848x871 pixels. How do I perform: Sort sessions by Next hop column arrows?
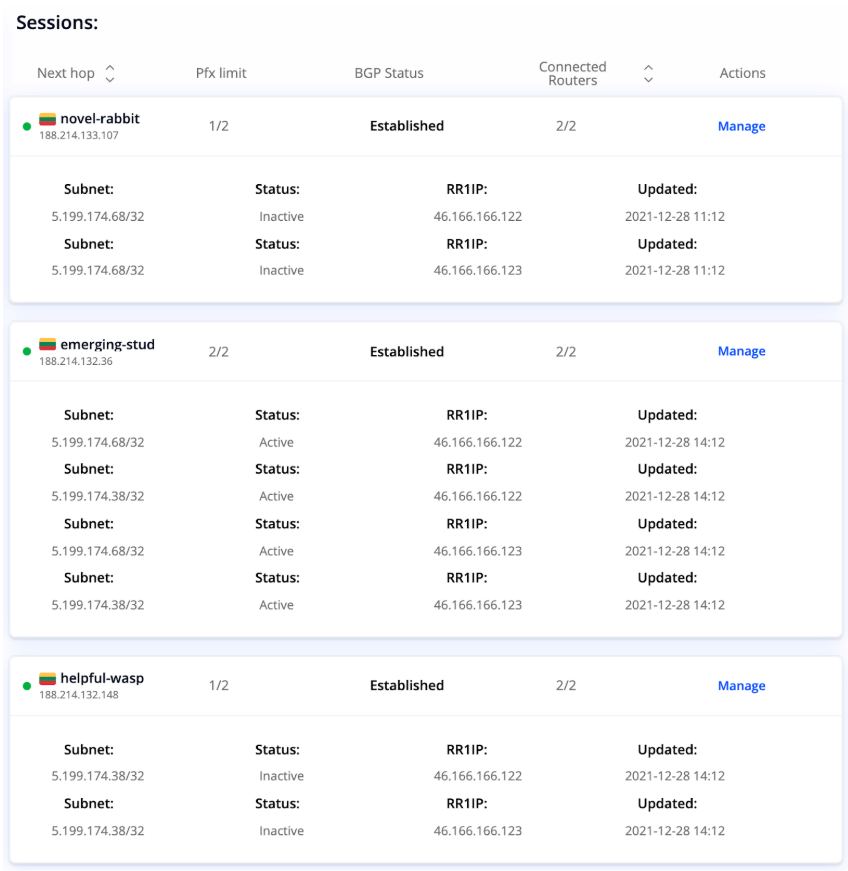(110, 73)
